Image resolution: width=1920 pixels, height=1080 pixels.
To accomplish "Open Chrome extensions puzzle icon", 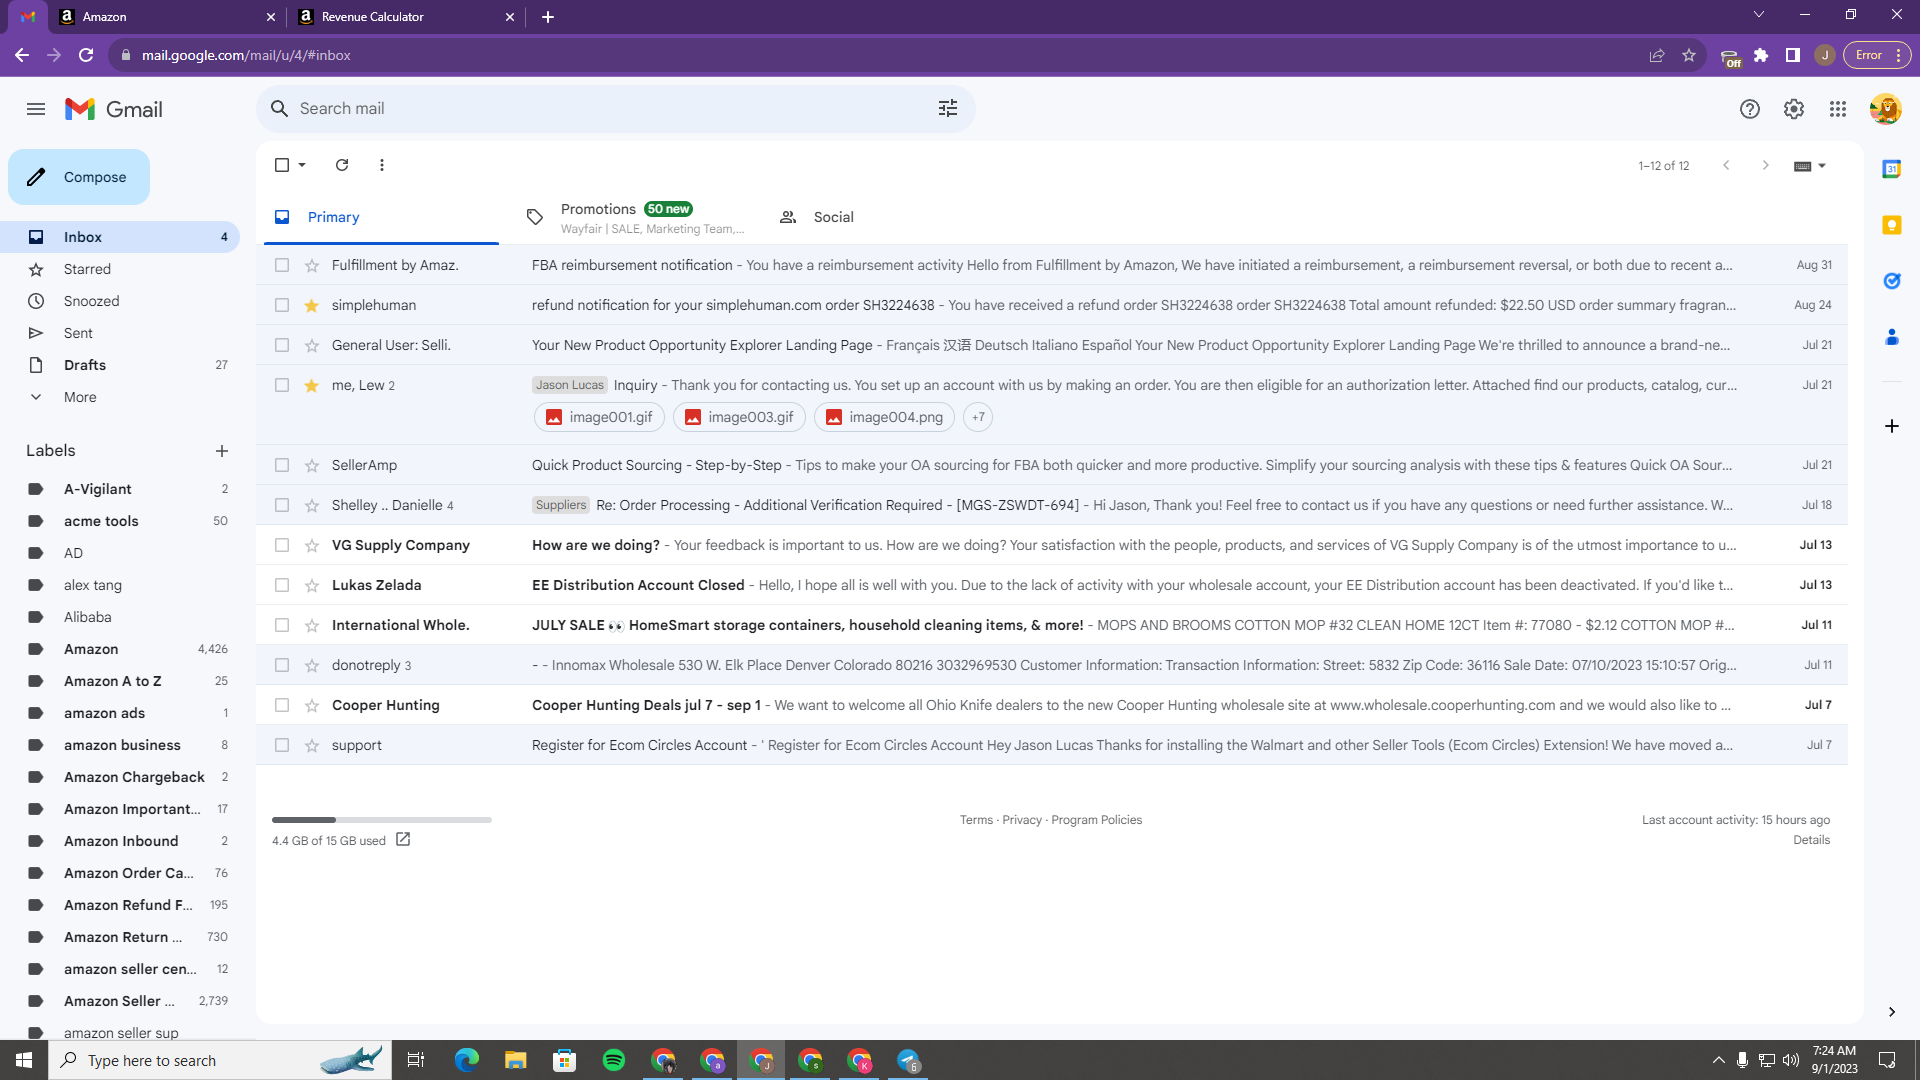I will point(1761,55).
